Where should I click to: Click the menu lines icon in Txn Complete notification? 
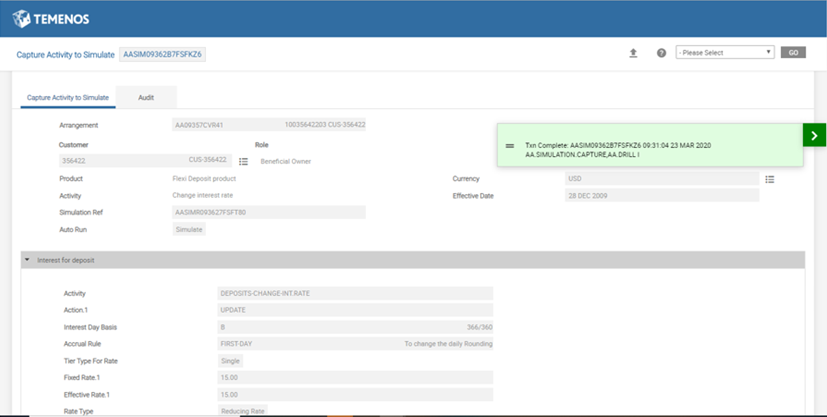point(509,146)
